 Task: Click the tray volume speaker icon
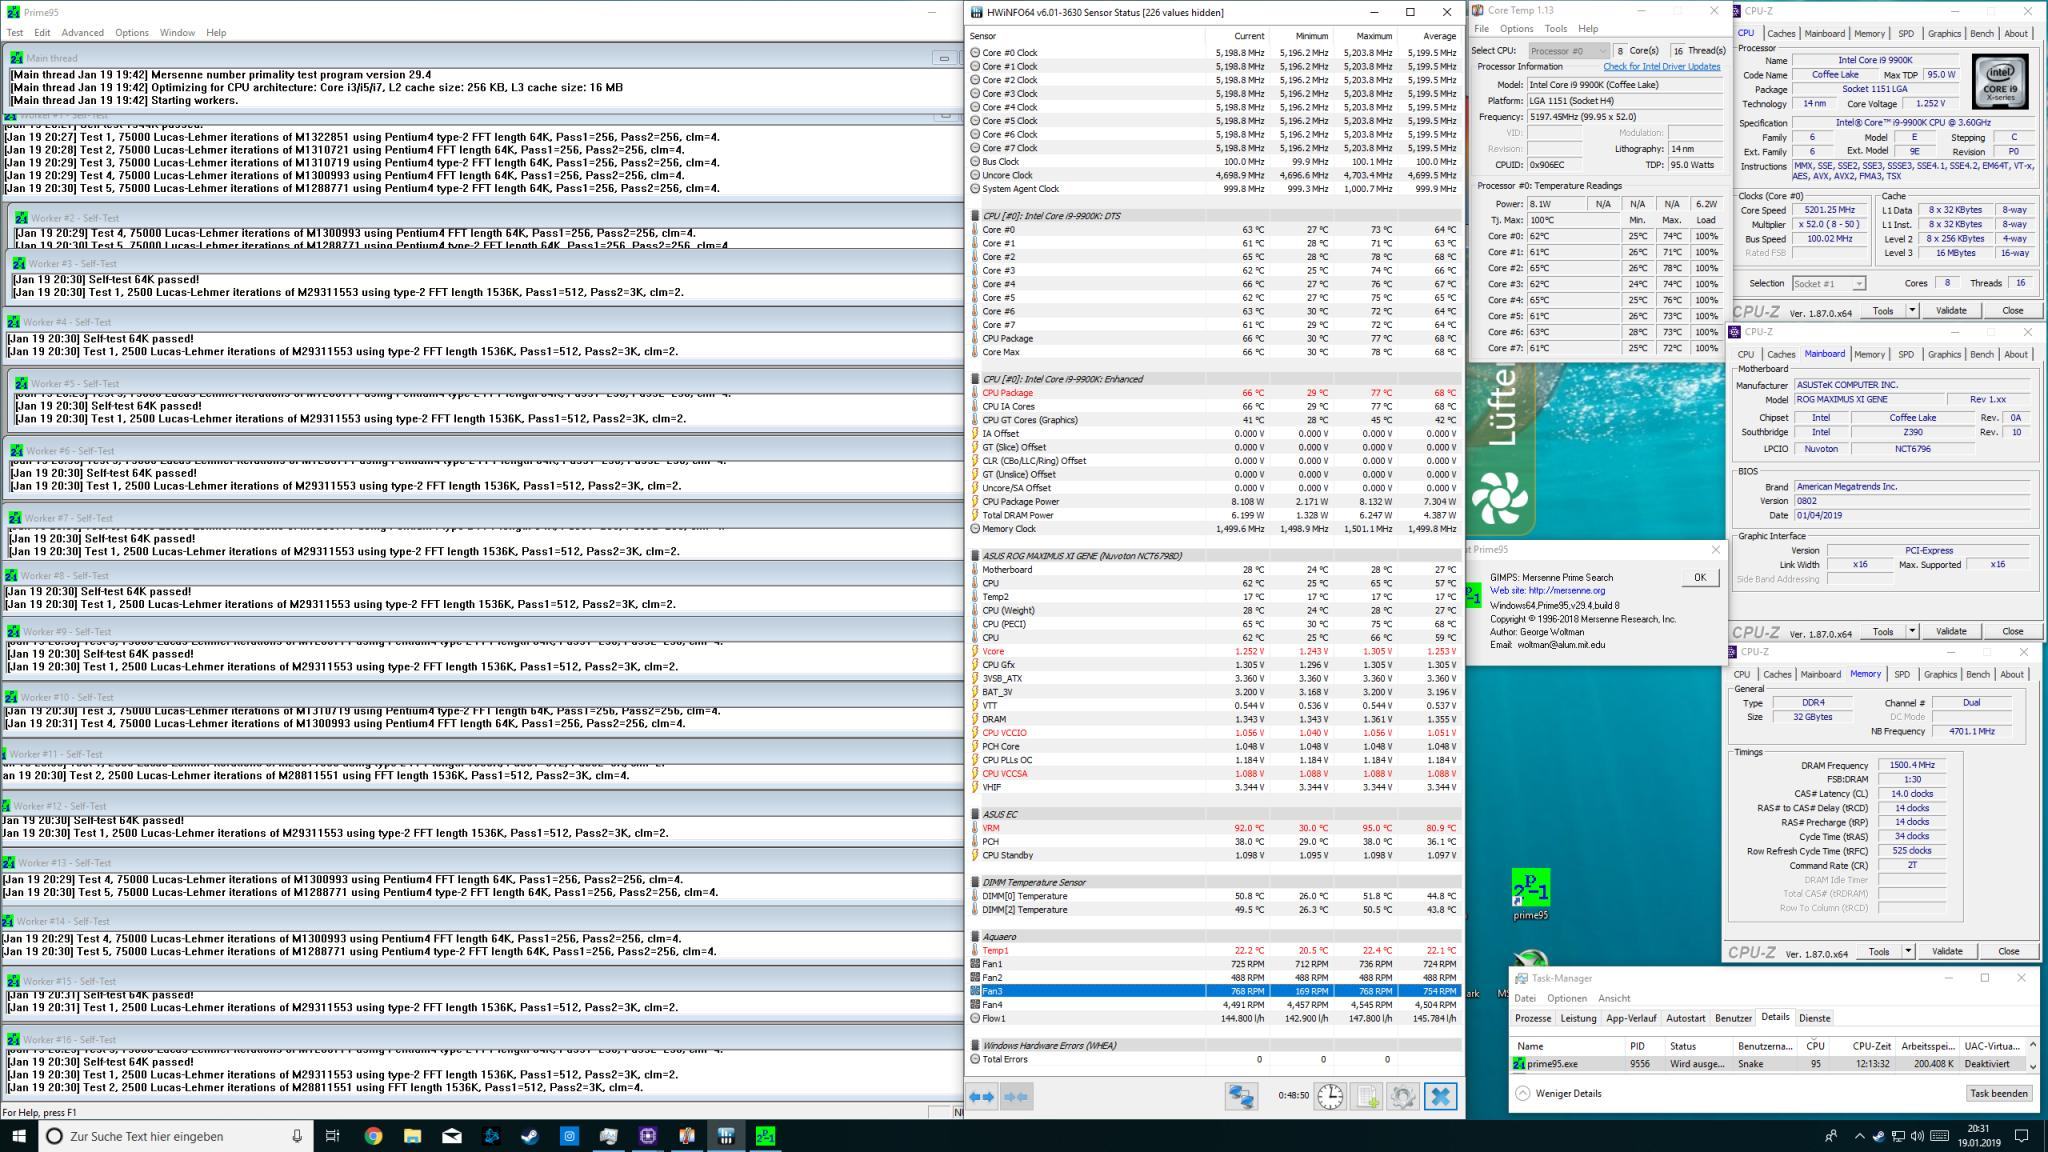[1916, 1136]
